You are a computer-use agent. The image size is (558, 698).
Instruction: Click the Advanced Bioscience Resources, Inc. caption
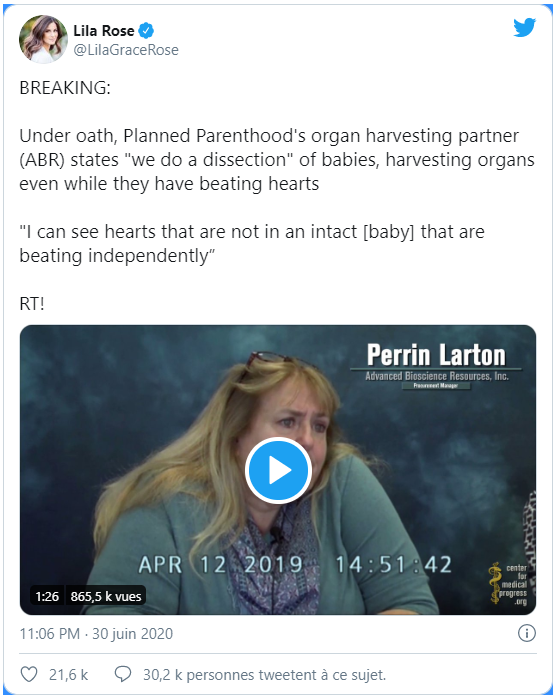pos(437,376)
